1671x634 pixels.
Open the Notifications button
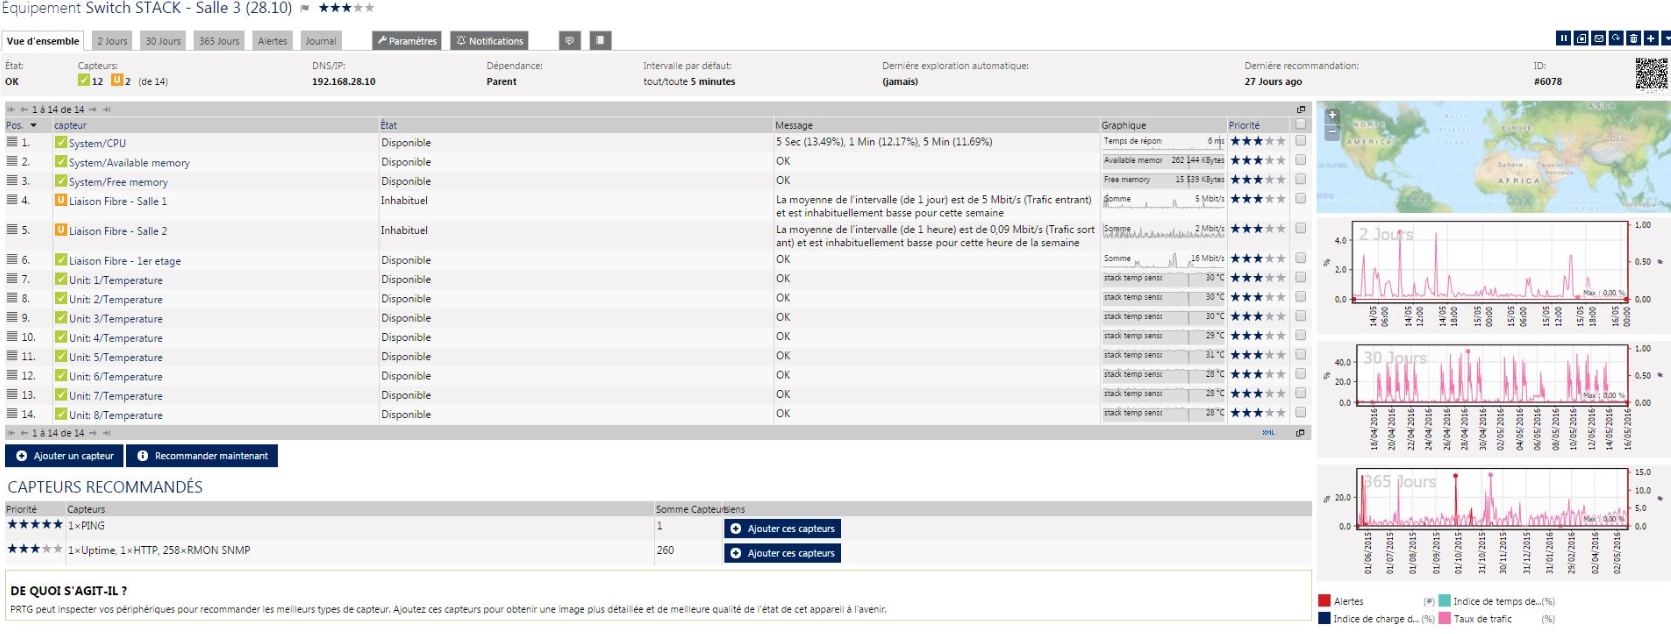tap(489, 41)
